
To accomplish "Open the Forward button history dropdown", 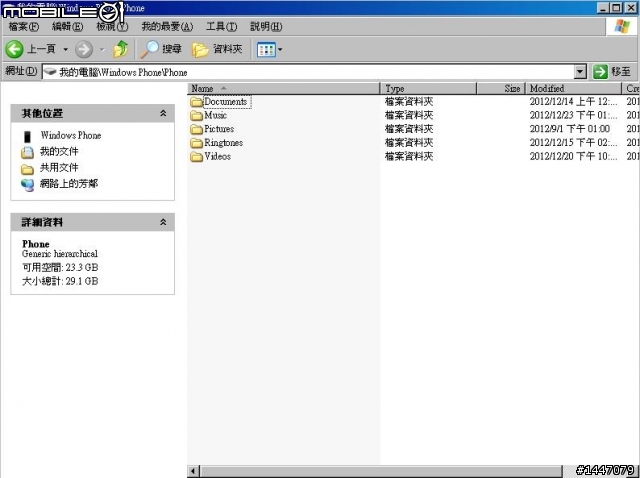I will [x=102, y=49].
